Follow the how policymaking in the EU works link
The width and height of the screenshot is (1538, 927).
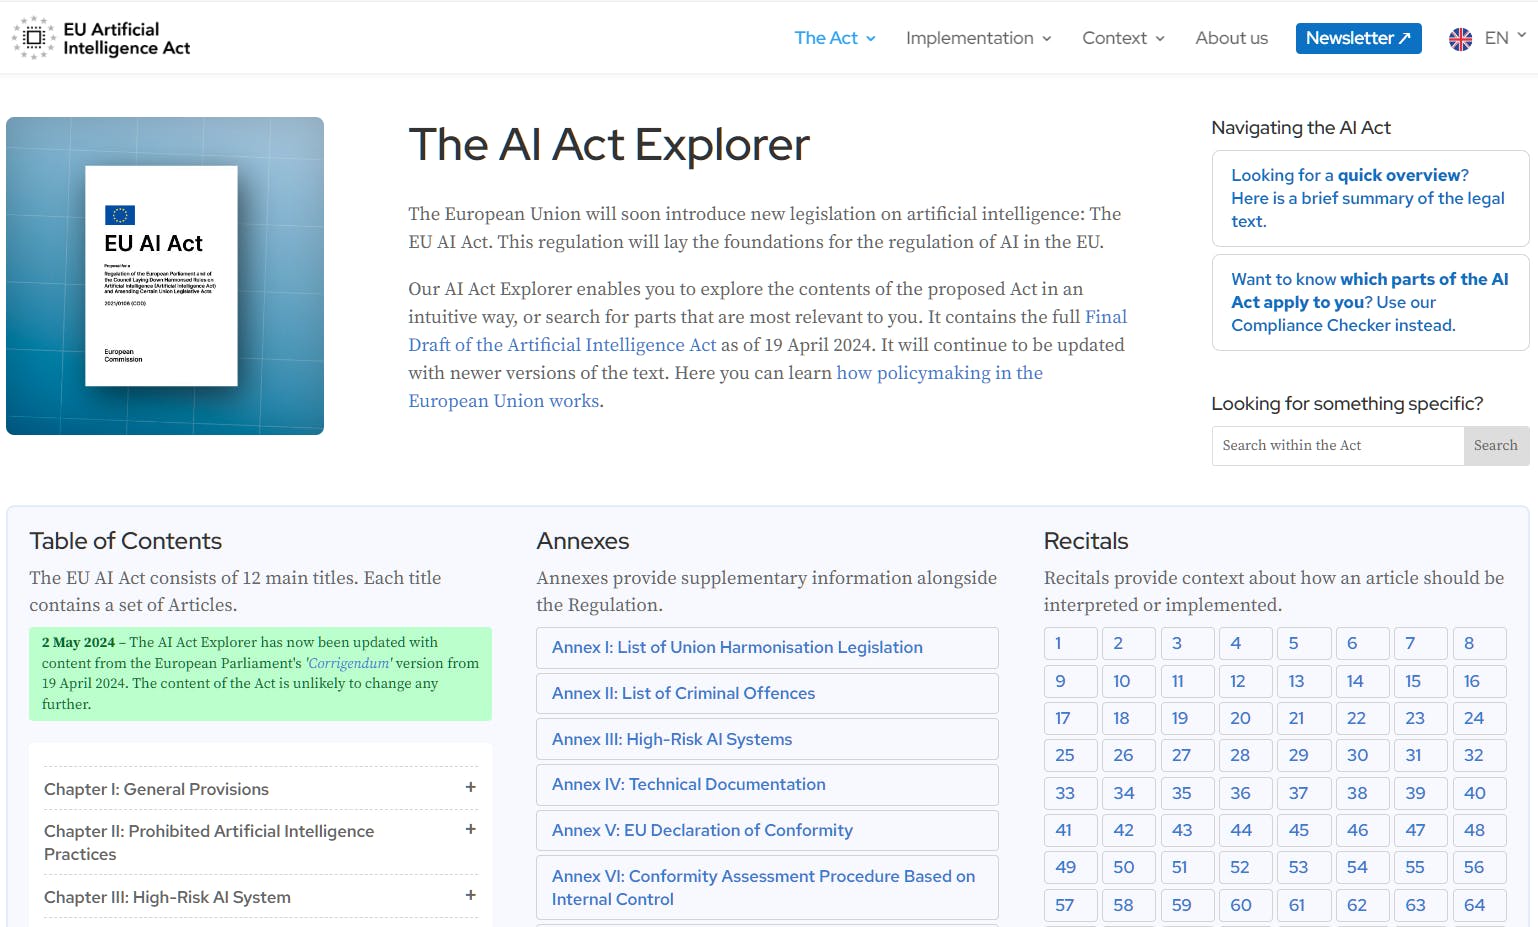pyautogui.click(x=725, y=387)
